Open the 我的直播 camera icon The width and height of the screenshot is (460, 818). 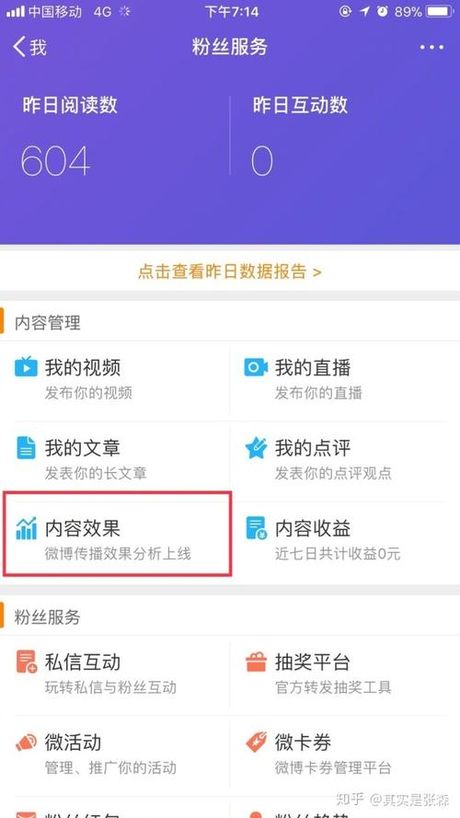256,368
